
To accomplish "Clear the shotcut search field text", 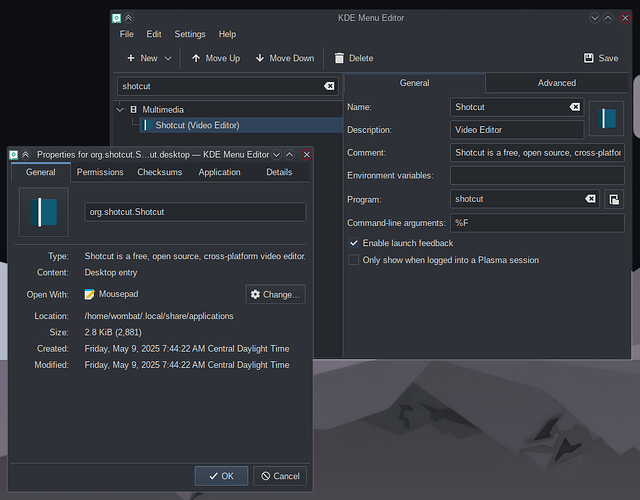I will pos(329,86).
